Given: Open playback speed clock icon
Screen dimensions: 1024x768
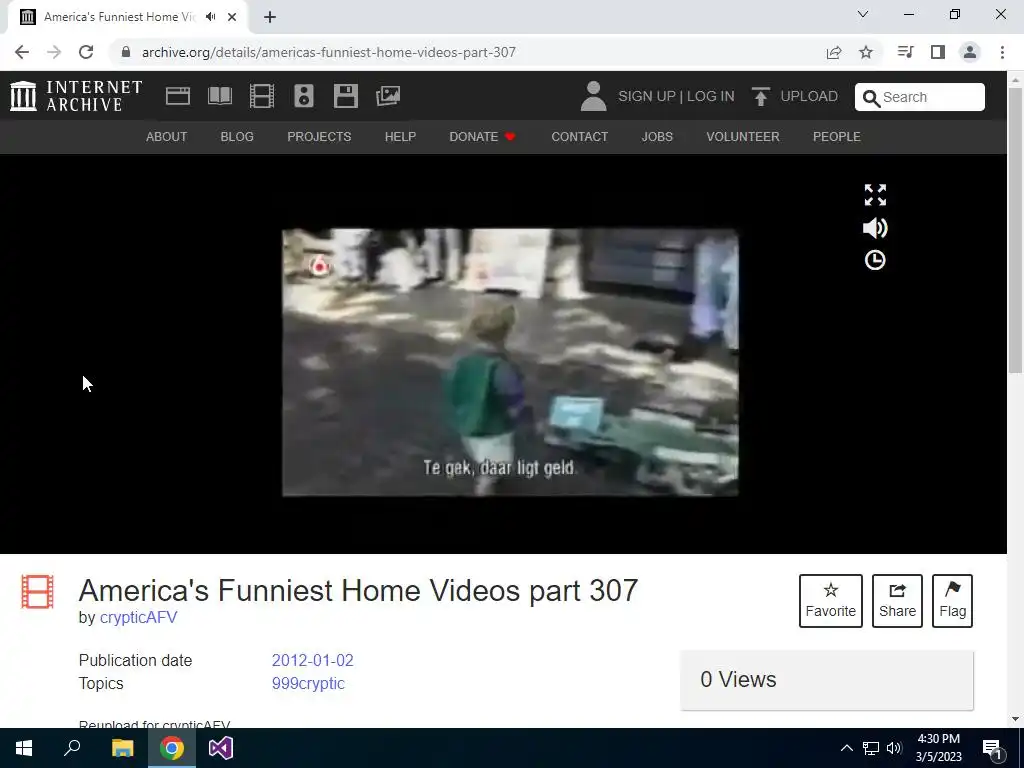Looking at the screenshot, I should pos(875,260).
